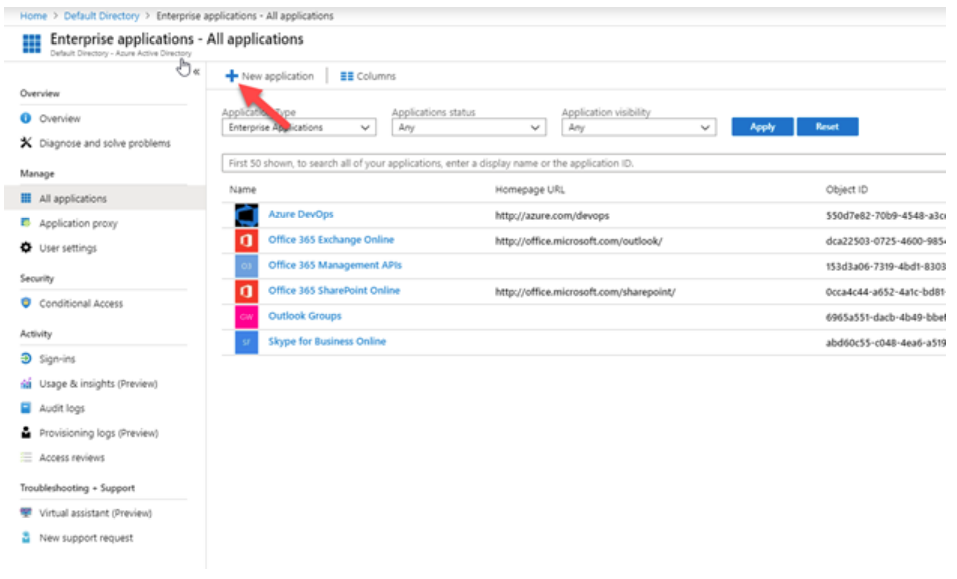Open Skype for Business Online link
This screenshot has height=579, width=957.
pos(327,342)
